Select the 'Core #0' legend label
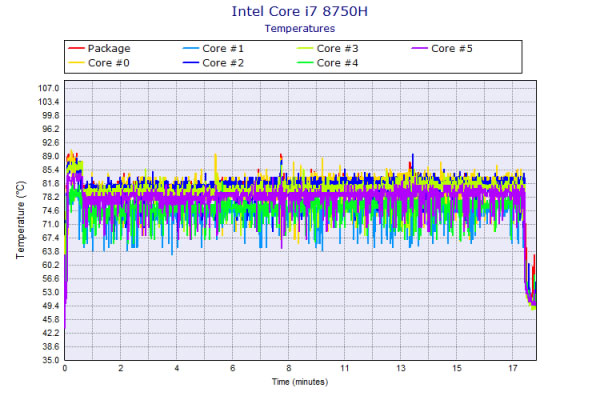The width and height of the screenshot is (600, 400). (109, 63)
